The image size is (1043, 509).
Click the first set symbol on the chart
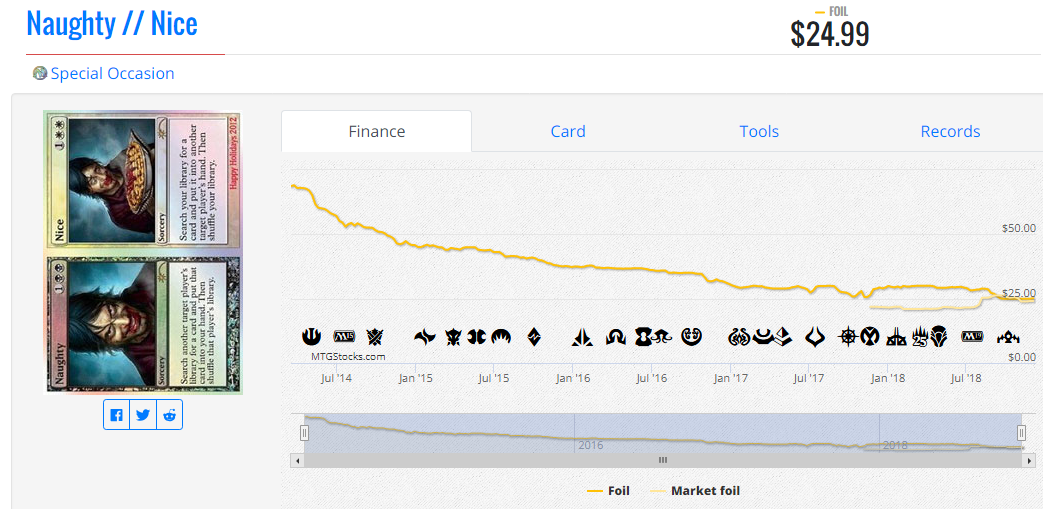[311, 337]
